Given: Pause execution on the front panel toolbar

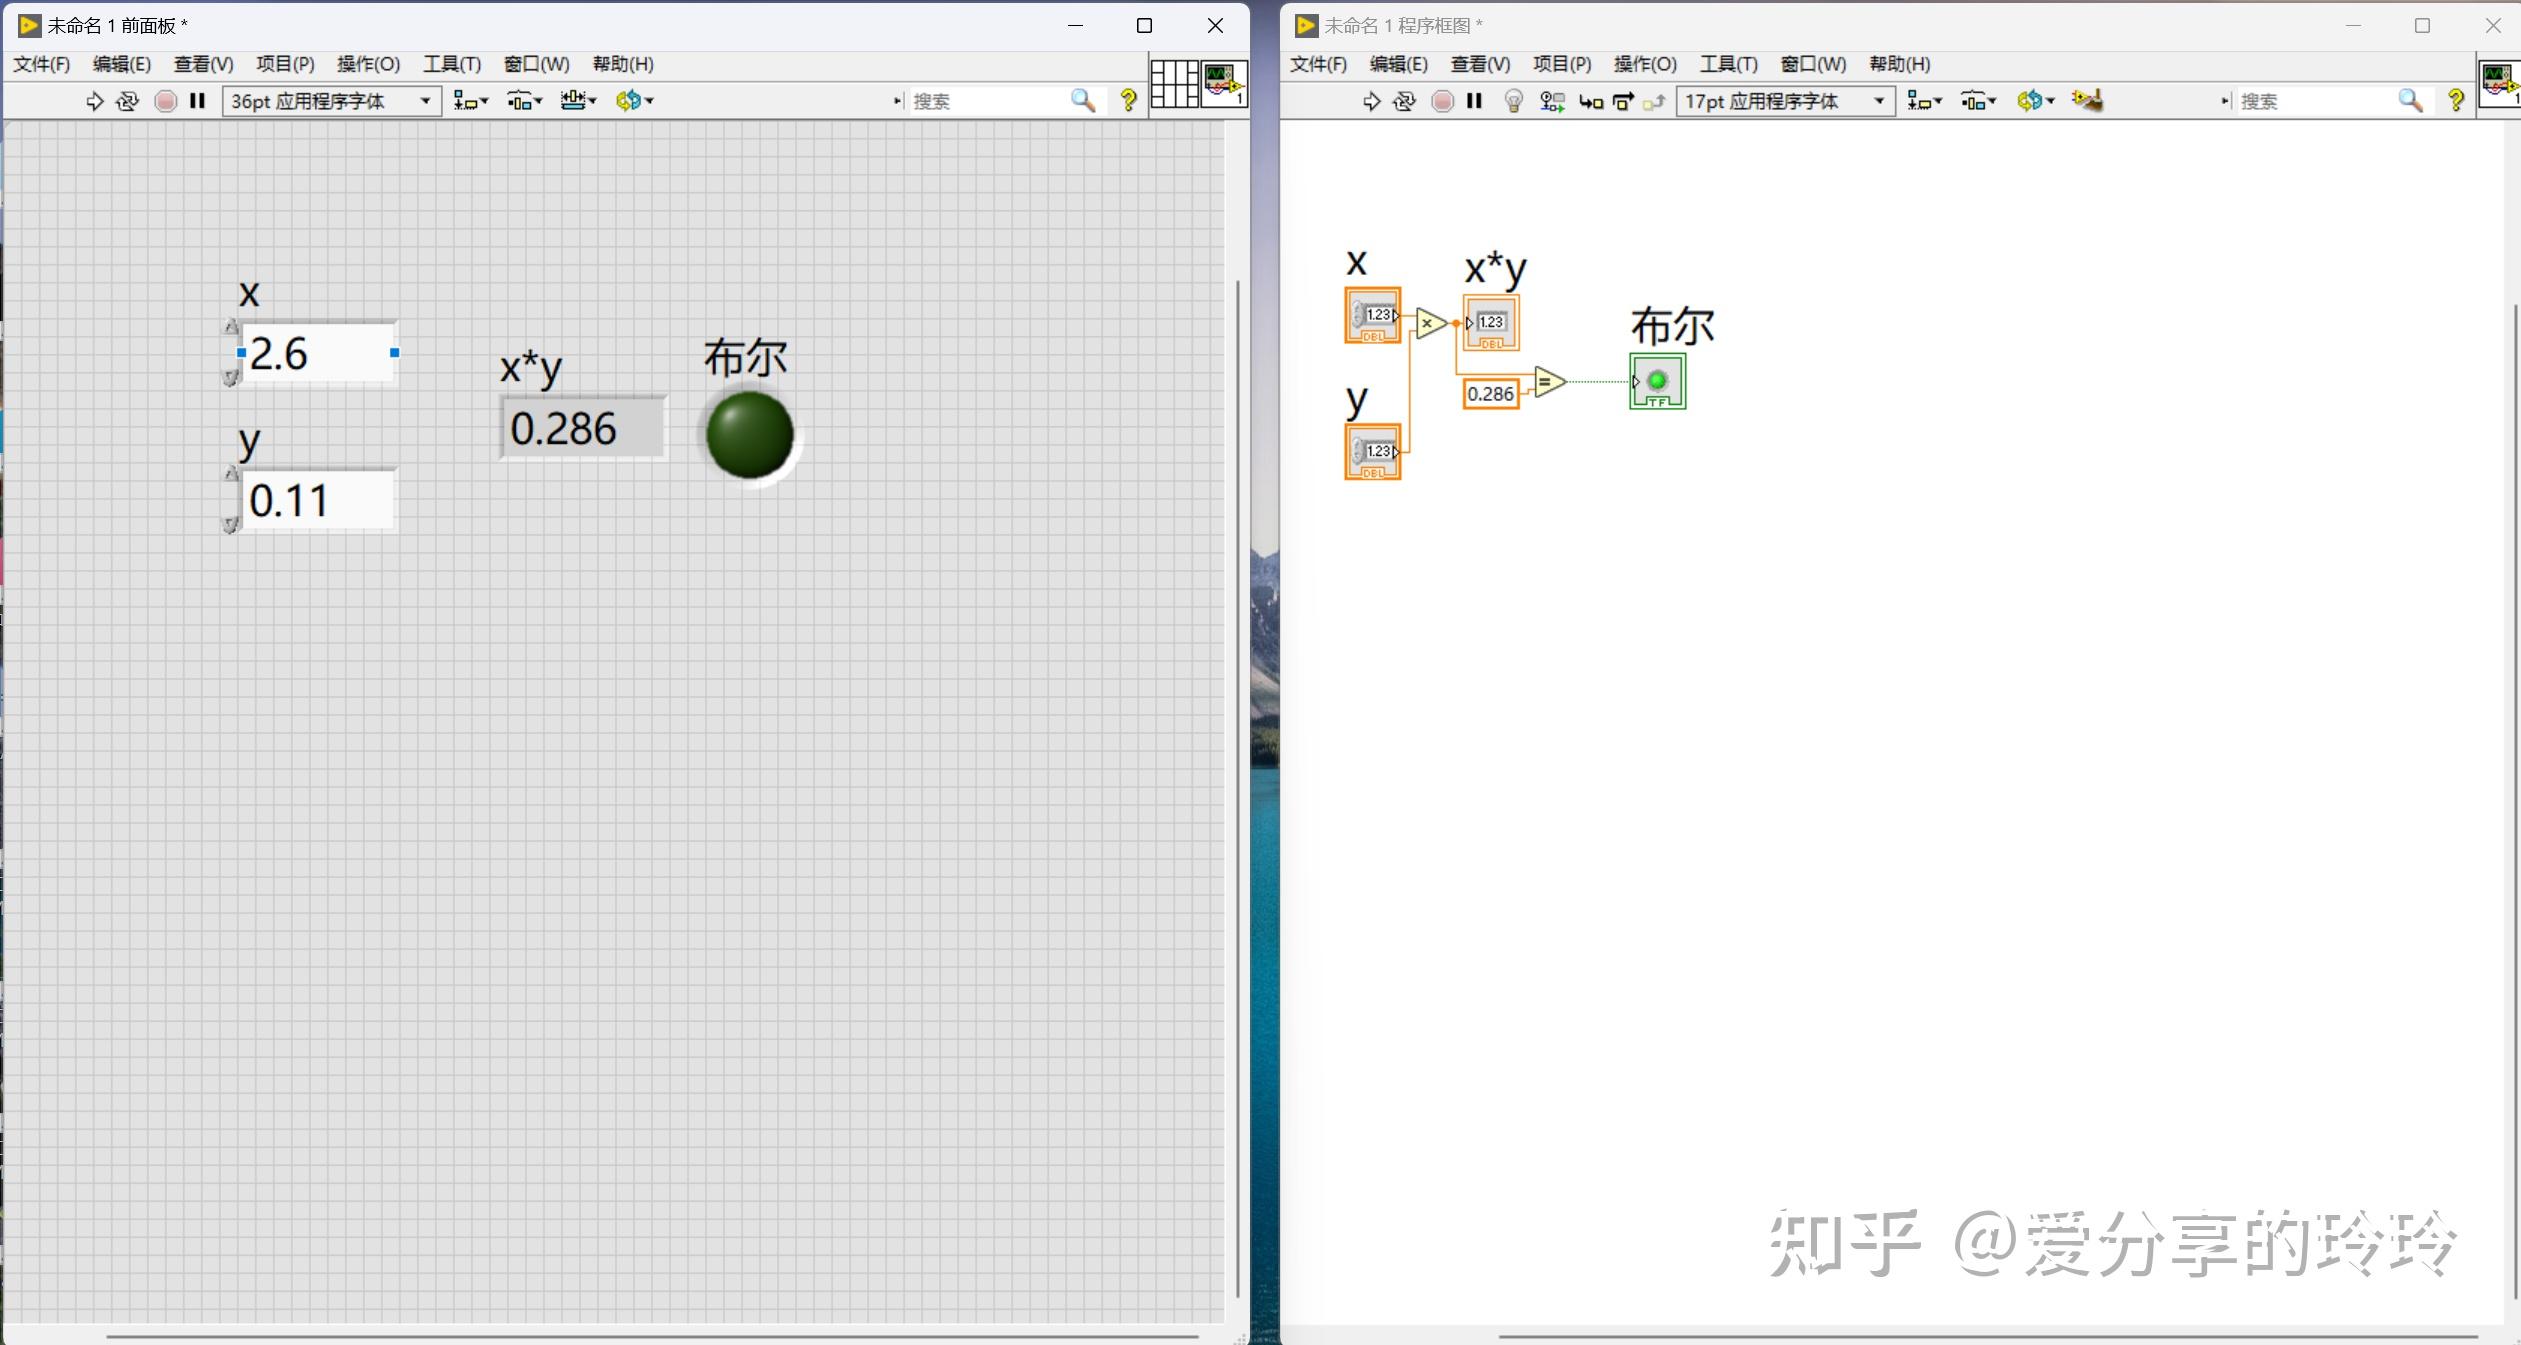Looking at the screenshot, I should 197,100.
